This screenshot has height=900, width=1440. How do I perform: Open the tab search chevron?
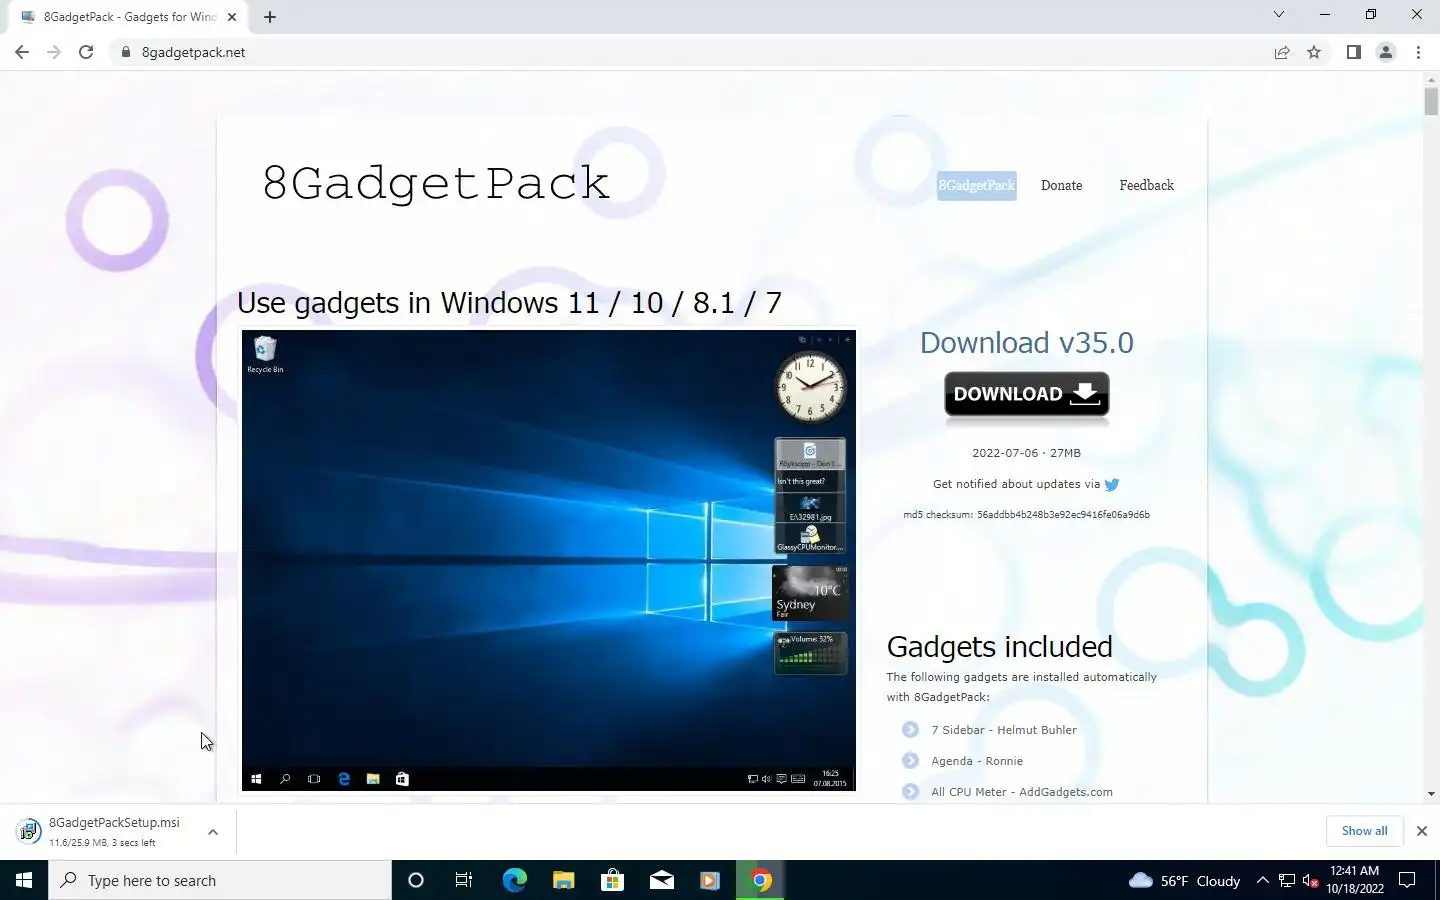pos(1278,14)
